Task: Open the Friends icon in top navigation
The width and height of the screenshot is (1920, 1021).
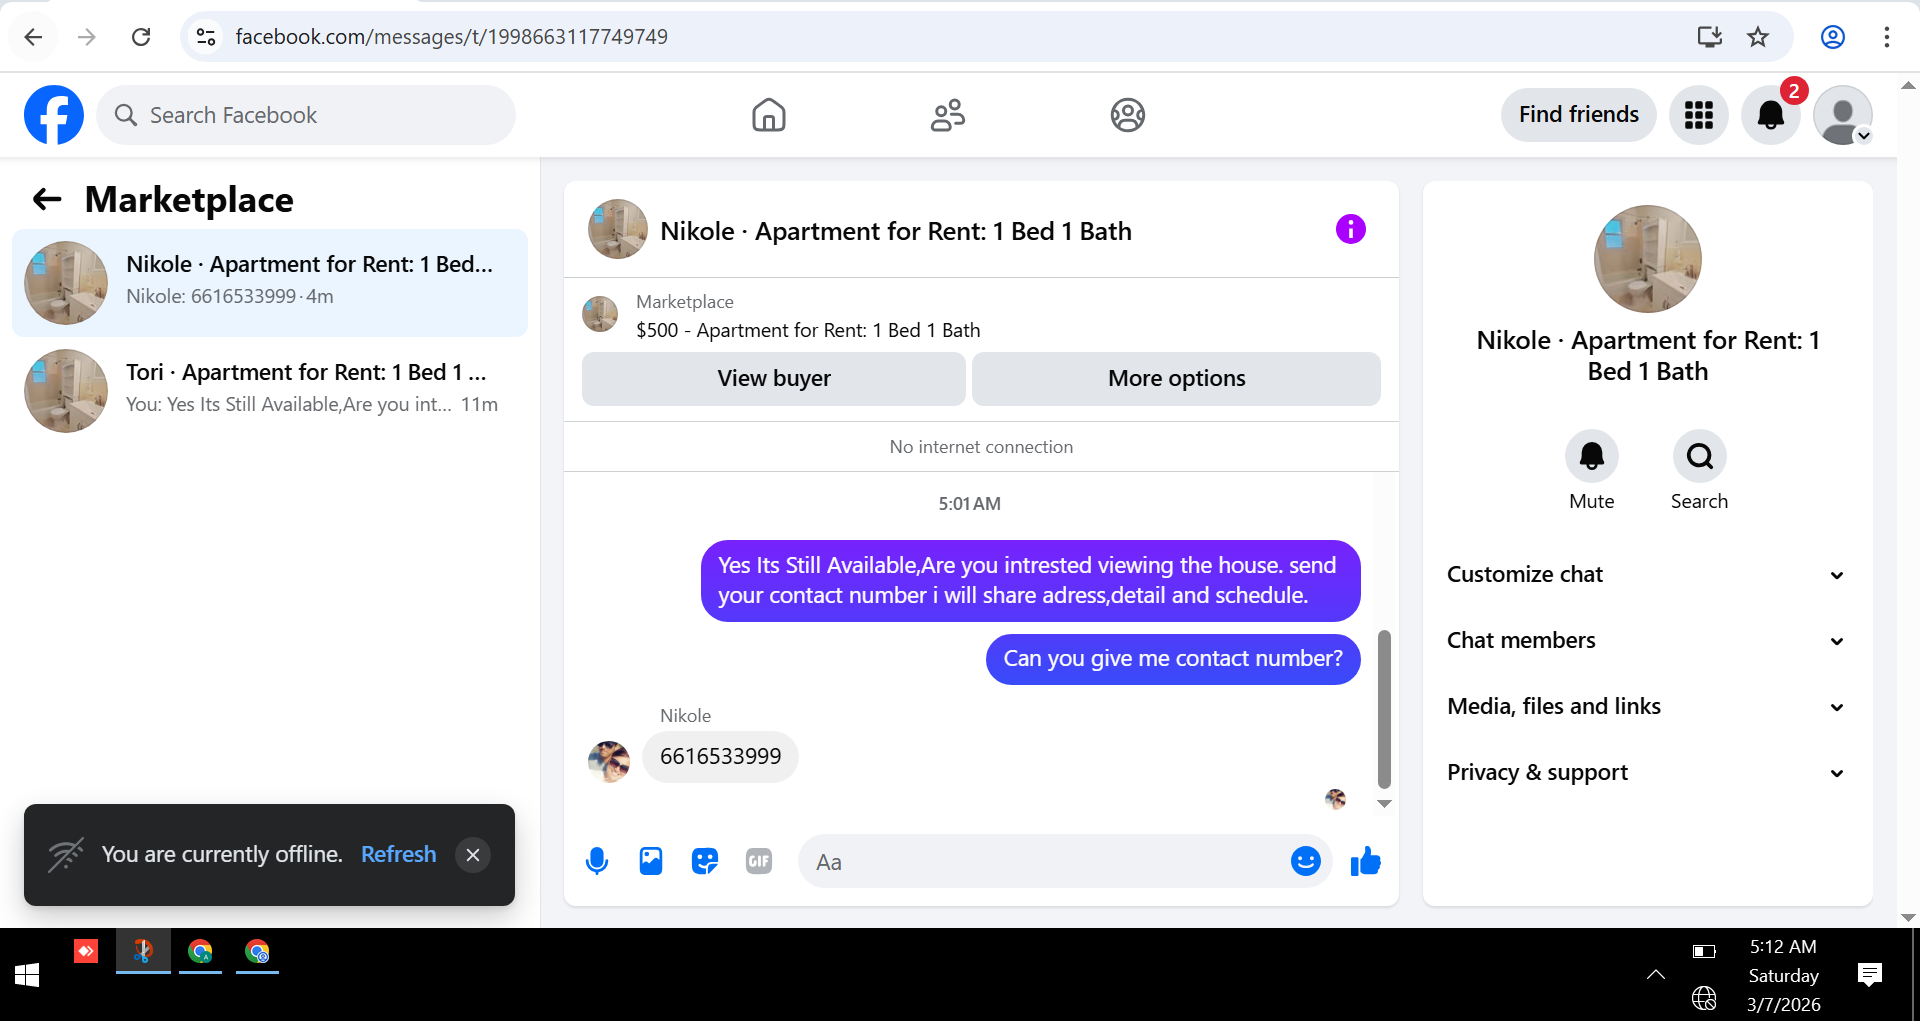Action: [x=947, y=115]
